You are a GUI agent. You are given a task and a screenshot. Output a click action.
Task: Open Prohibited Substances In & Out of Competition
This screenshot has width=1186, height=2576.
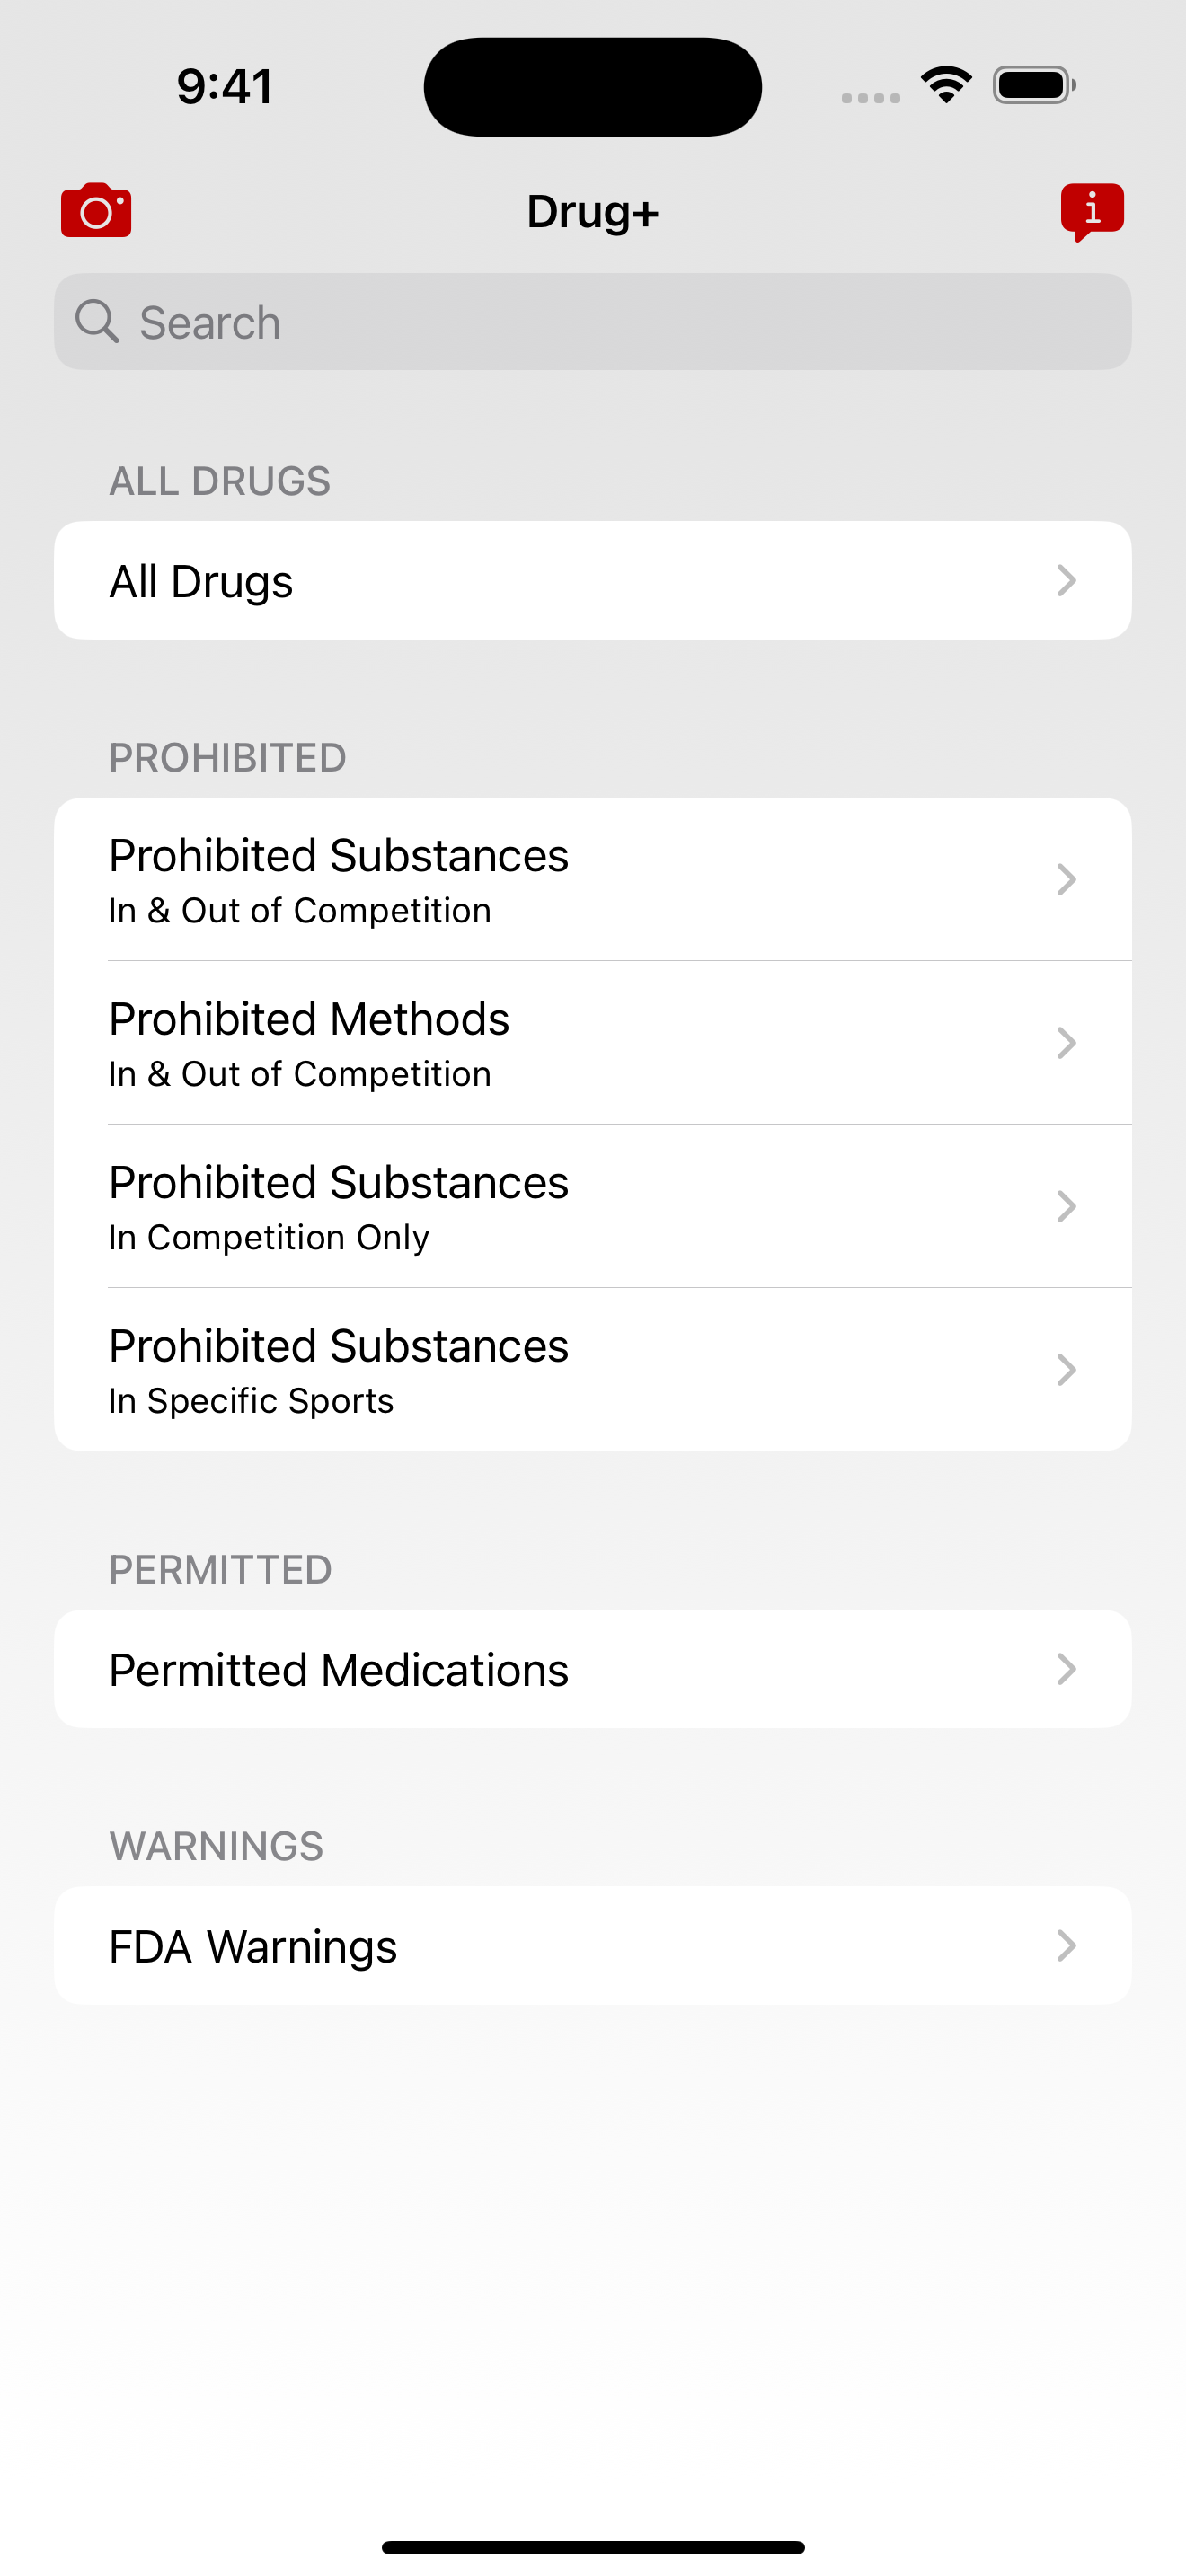pos(593,879)
